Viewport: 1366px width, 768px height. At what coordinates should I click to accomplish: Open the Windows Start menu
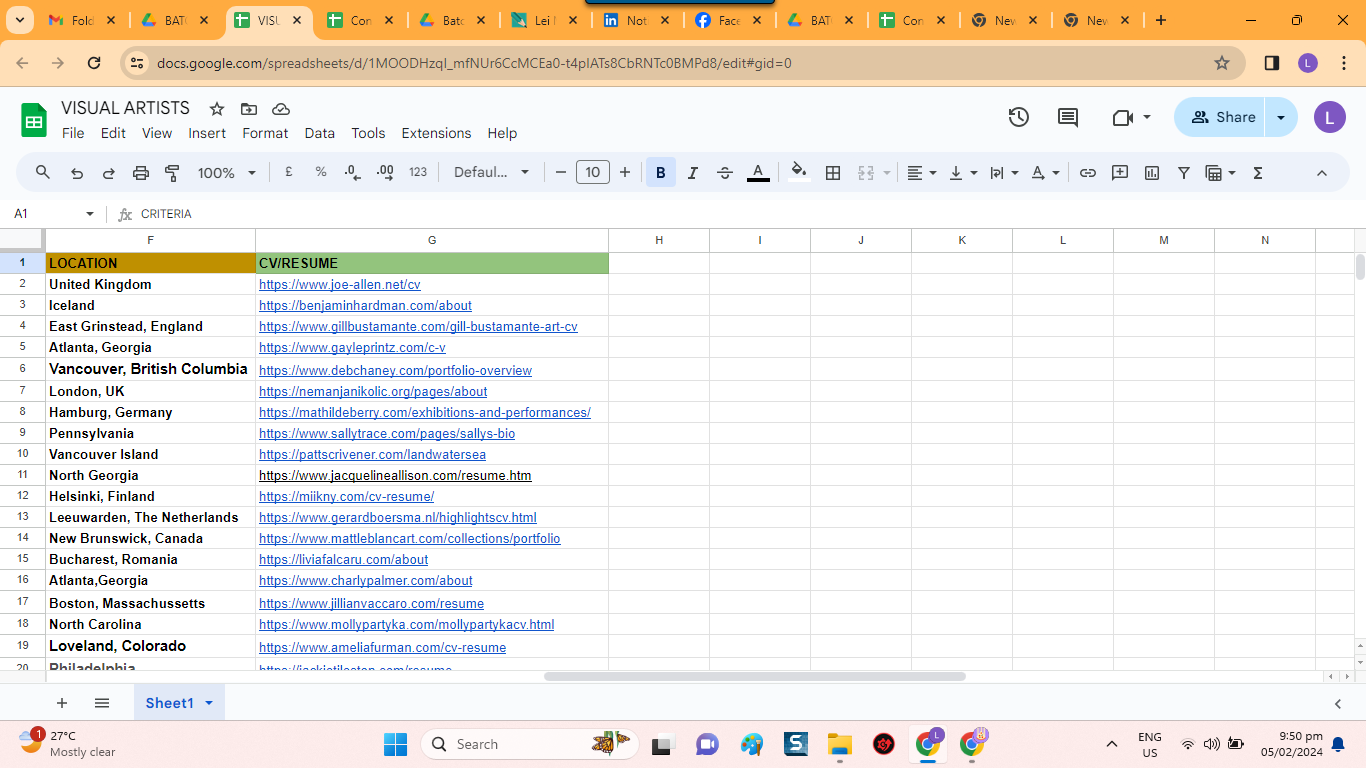[396, 744]
